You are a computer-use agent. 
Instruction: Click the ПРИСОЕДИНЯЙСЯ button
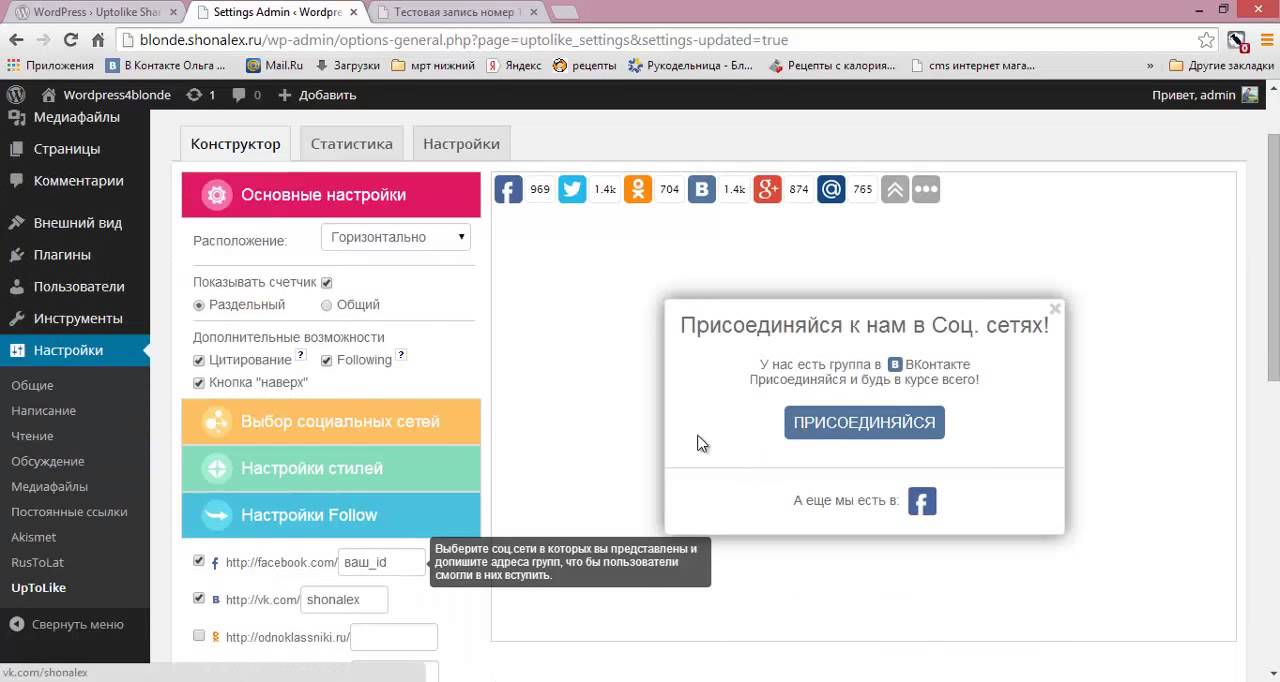(x=864, y=422)
